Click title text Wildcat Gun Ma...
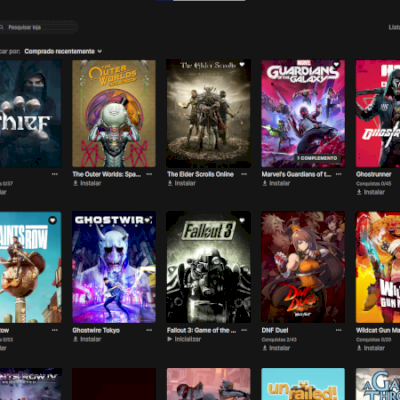400x400 pixels. click(x=378, y=330)
